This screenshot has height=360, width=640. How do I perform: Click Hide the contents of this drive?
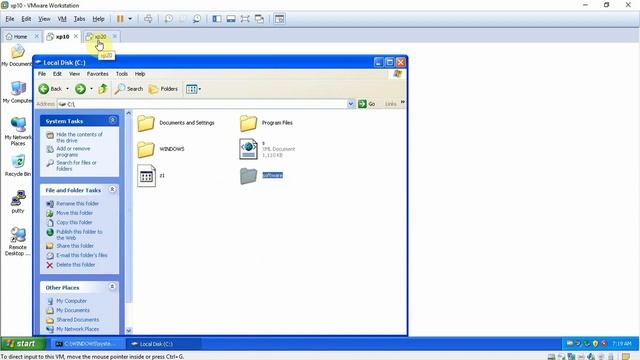(79, 137)
